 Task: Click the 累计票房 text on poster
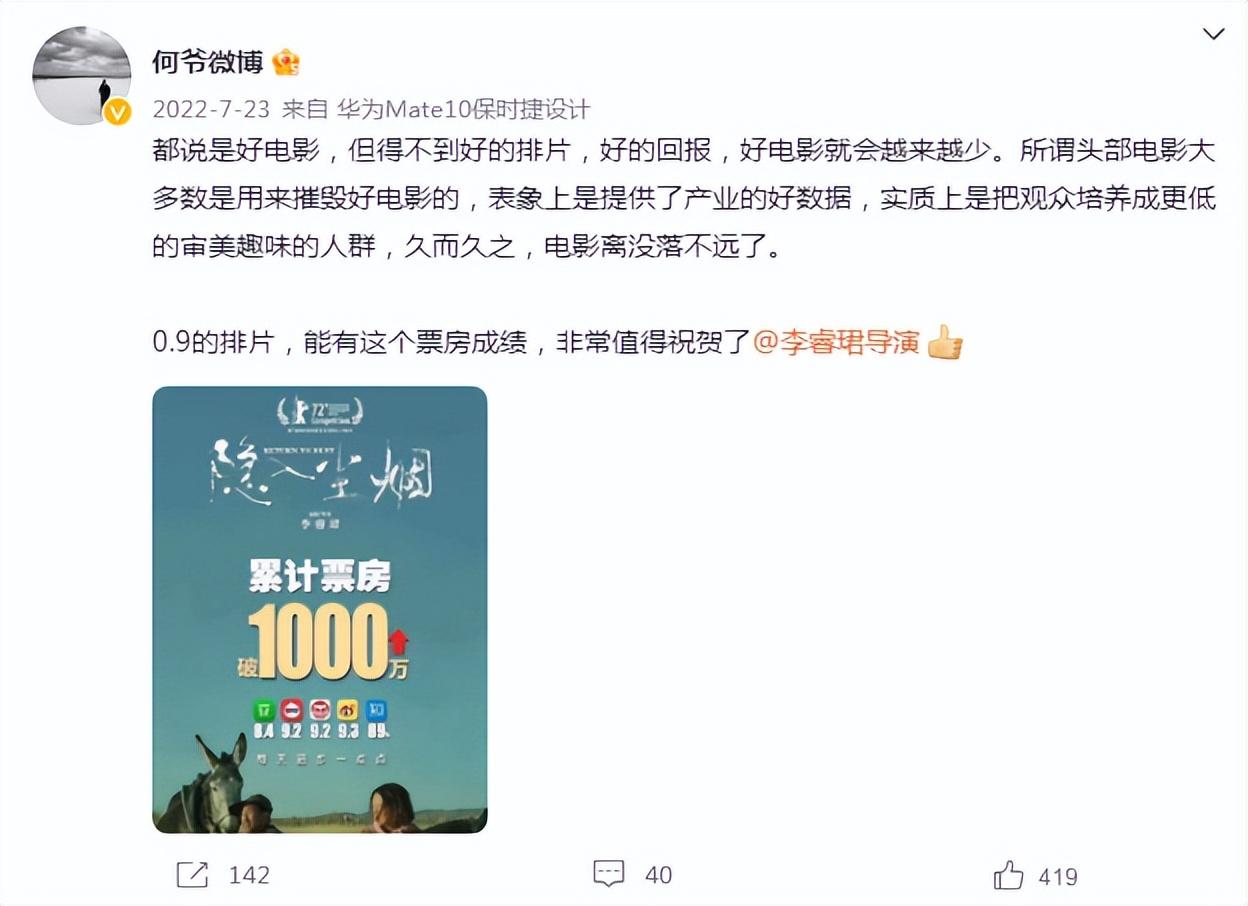click(x=320, y=577)
